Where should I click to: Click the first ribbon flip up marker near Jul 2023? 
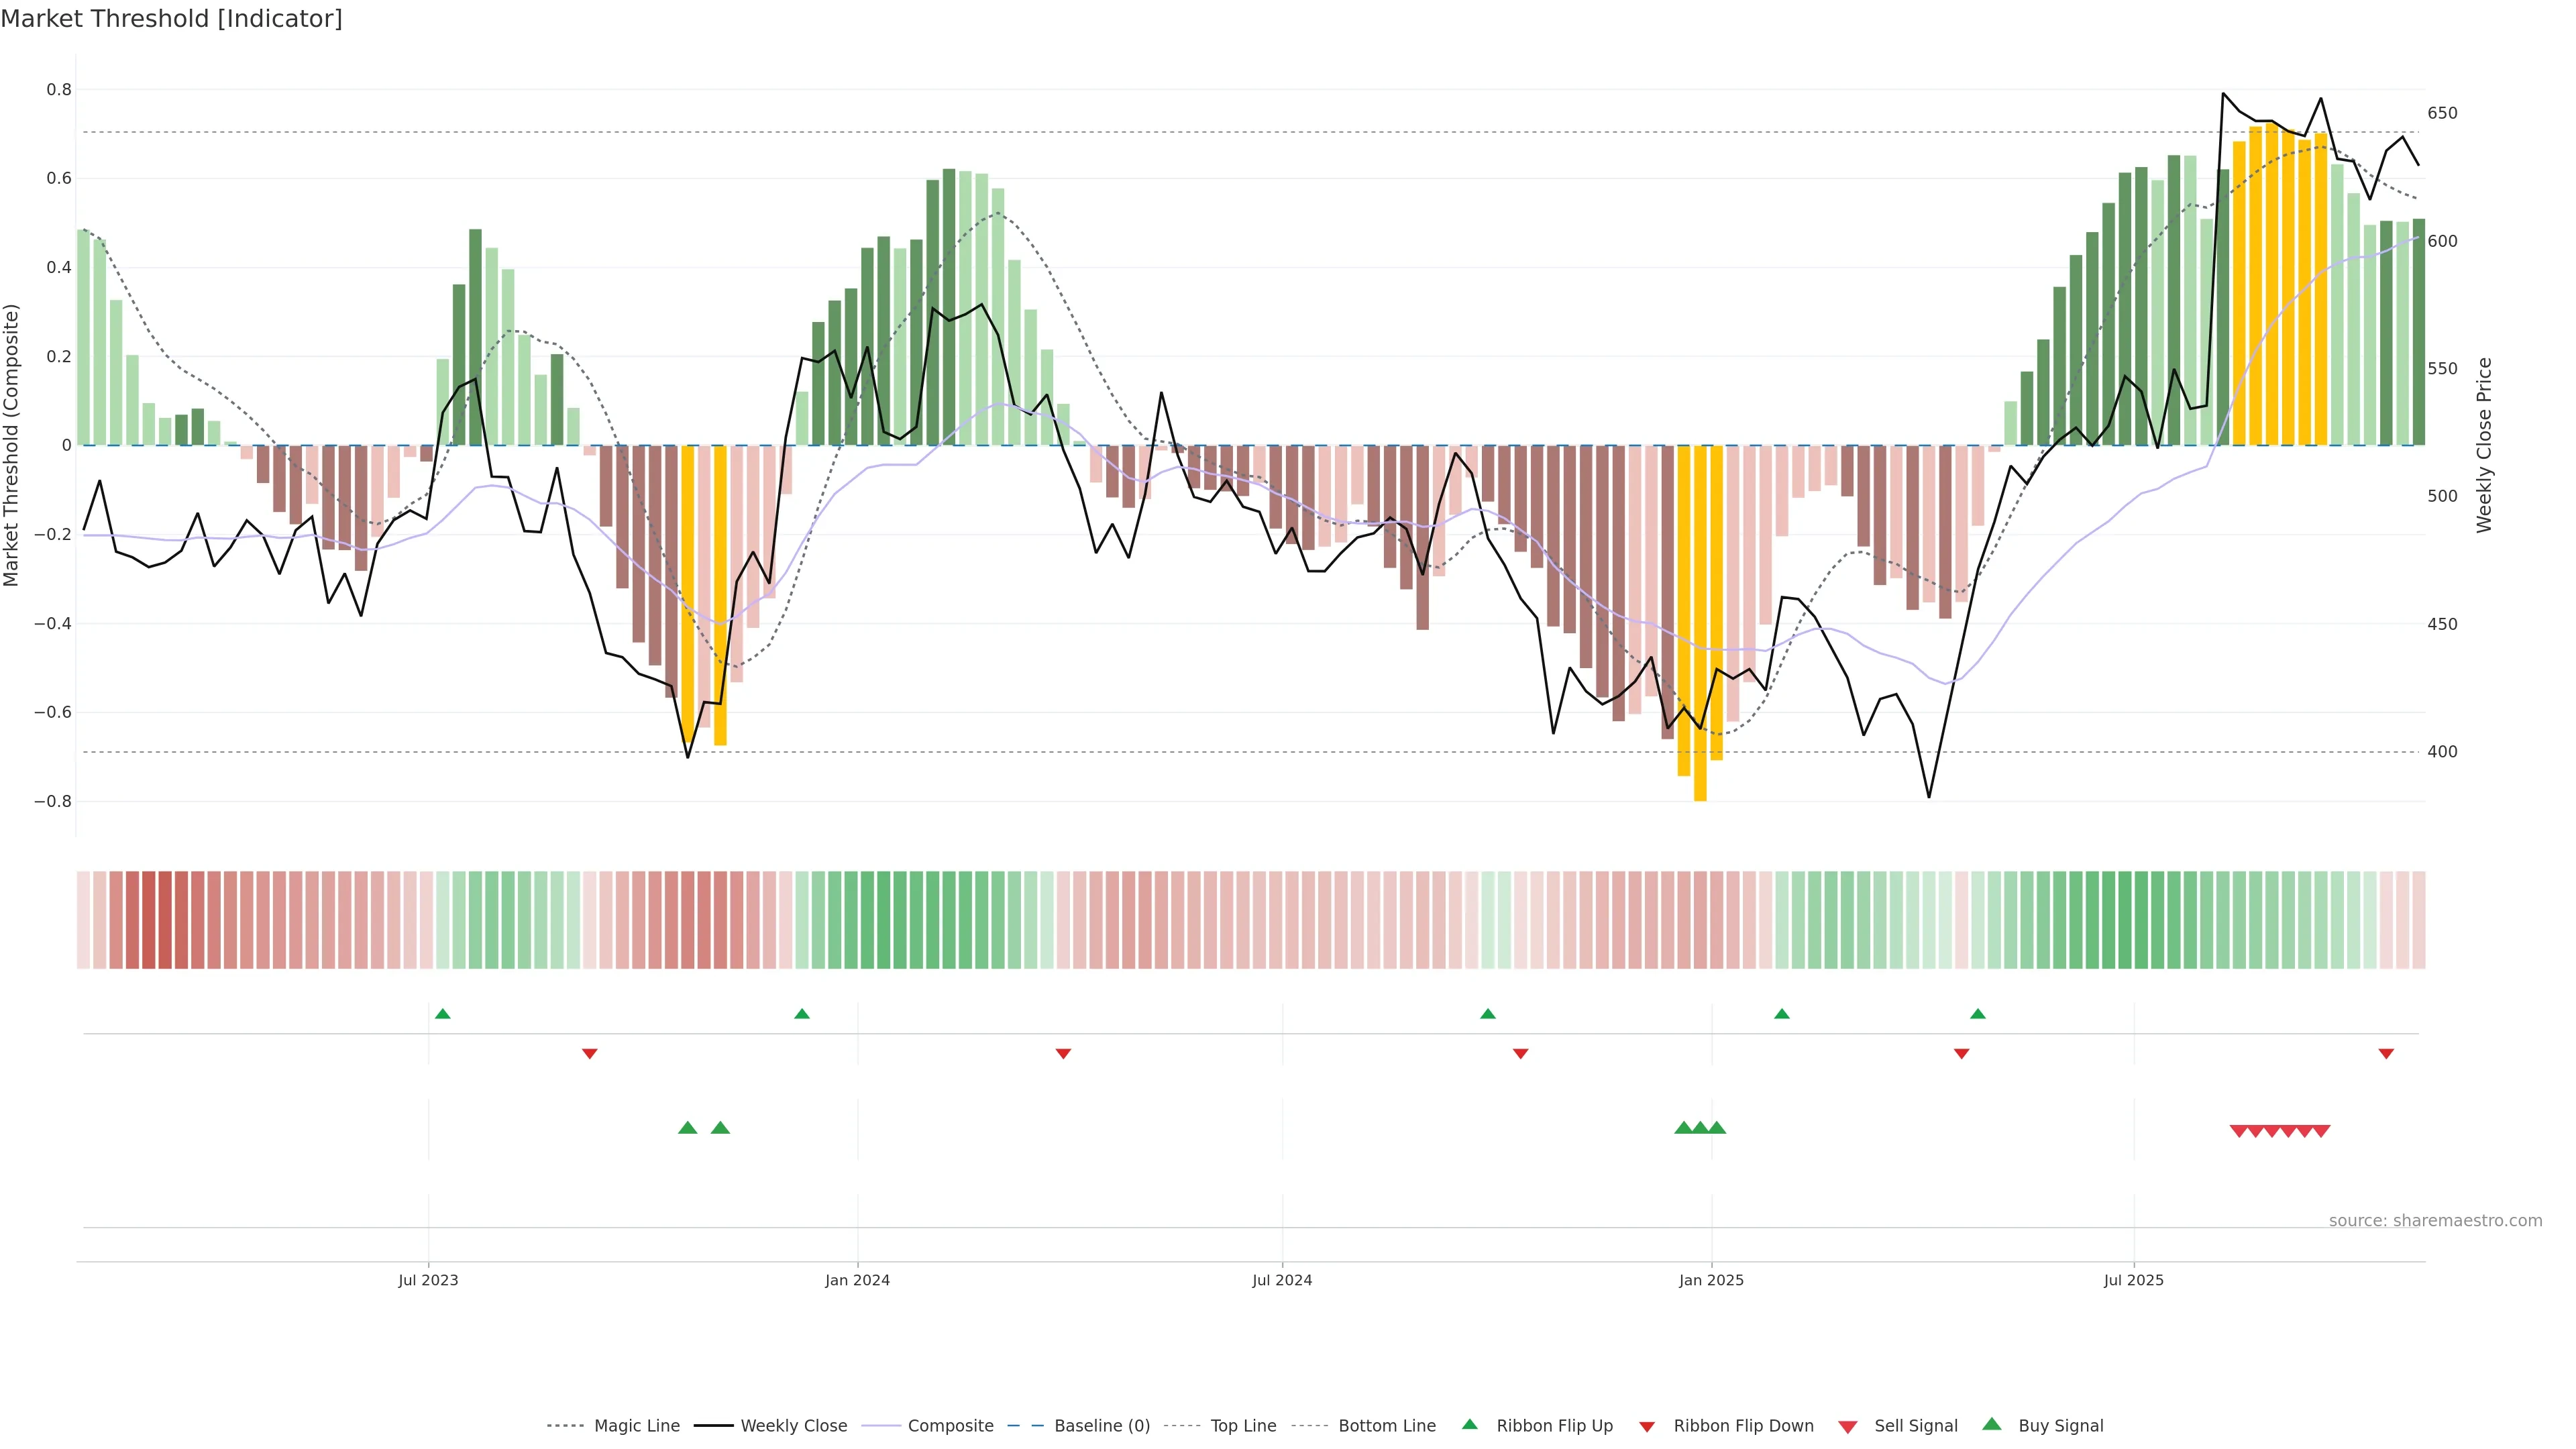[x=443, y=1014]
